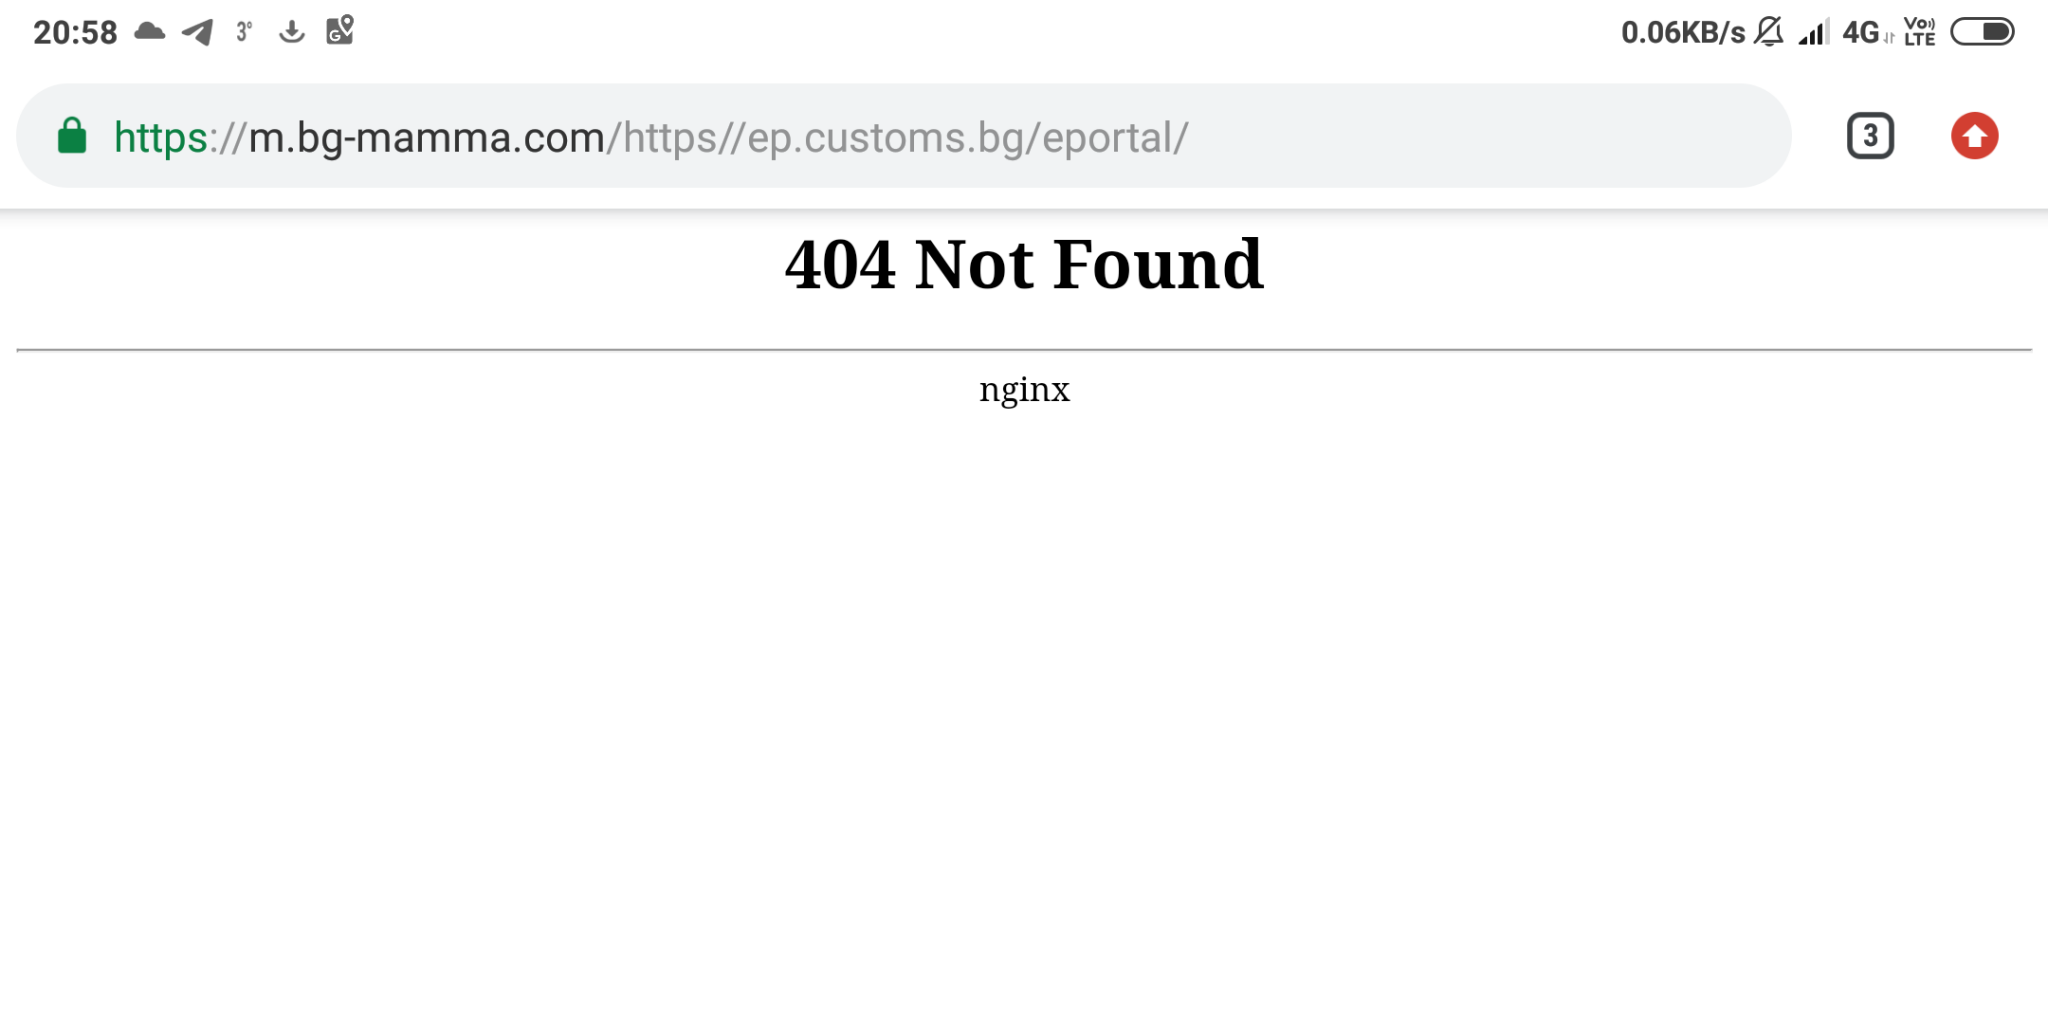Click the m.bg-mamma.com URL in address bar
Viewport: 2048px width, 1024px height.
tap(427, 138)
